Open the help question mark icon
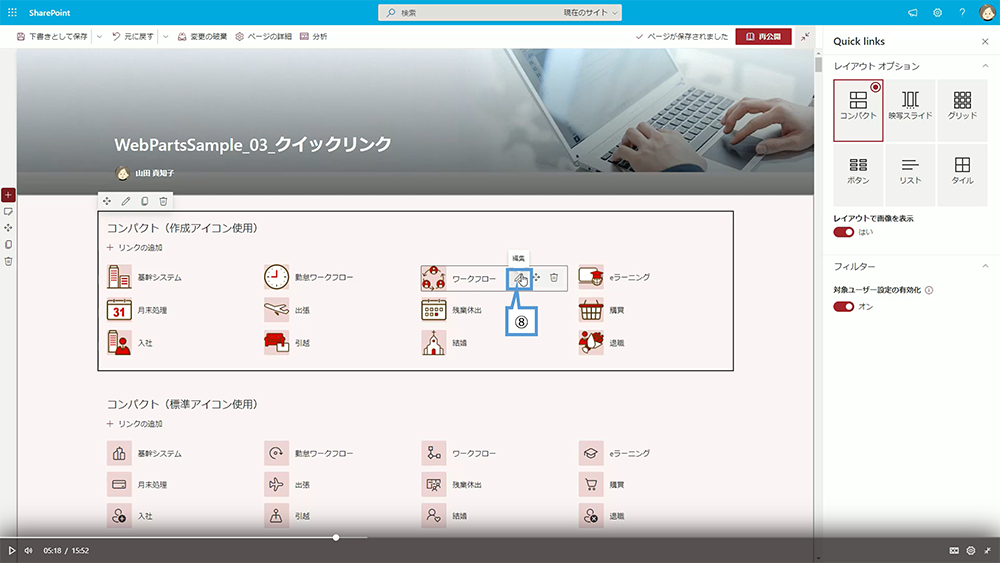This screenshot has width=1000, height=563. [962, 12]
